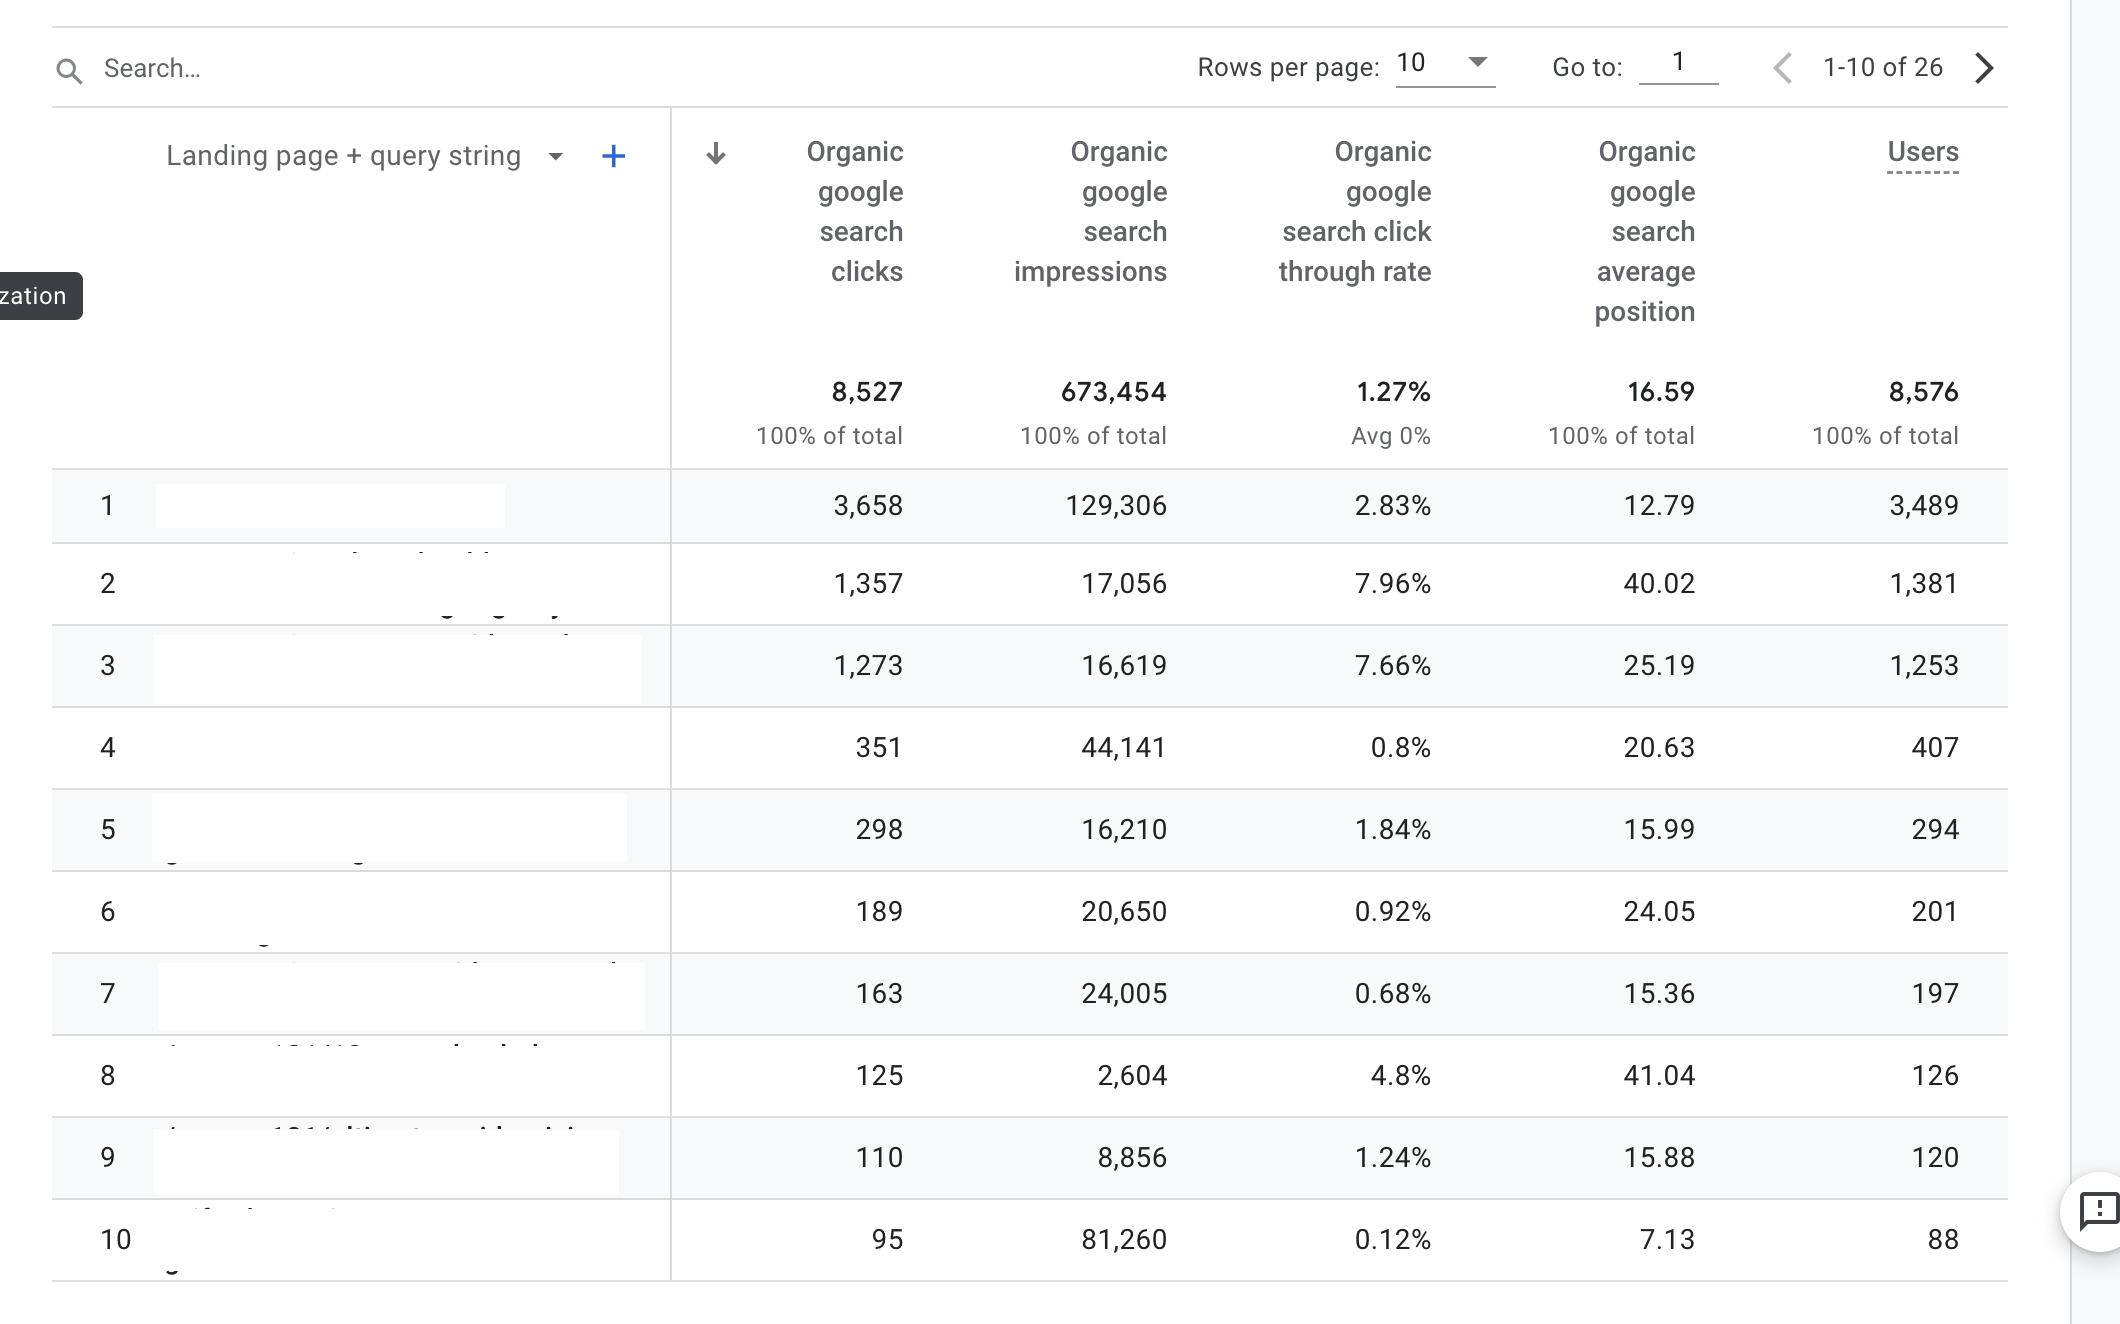Click the search icon to filter results
The height and width of the screenshot is (1324, 2120).
point(69,69)
